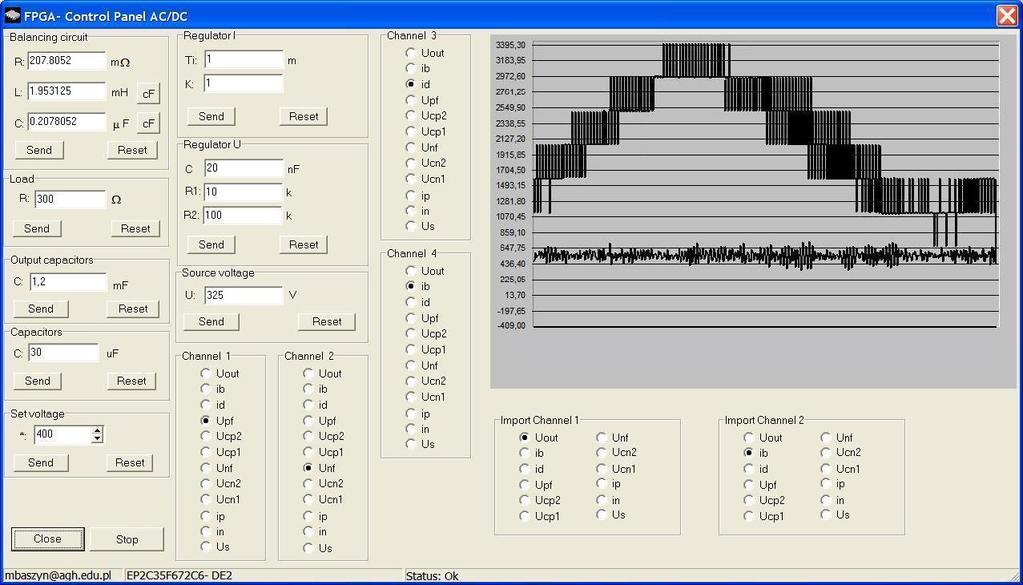
Task: Increase Set voltage with up spinner arrow
Action: (97, 430)
